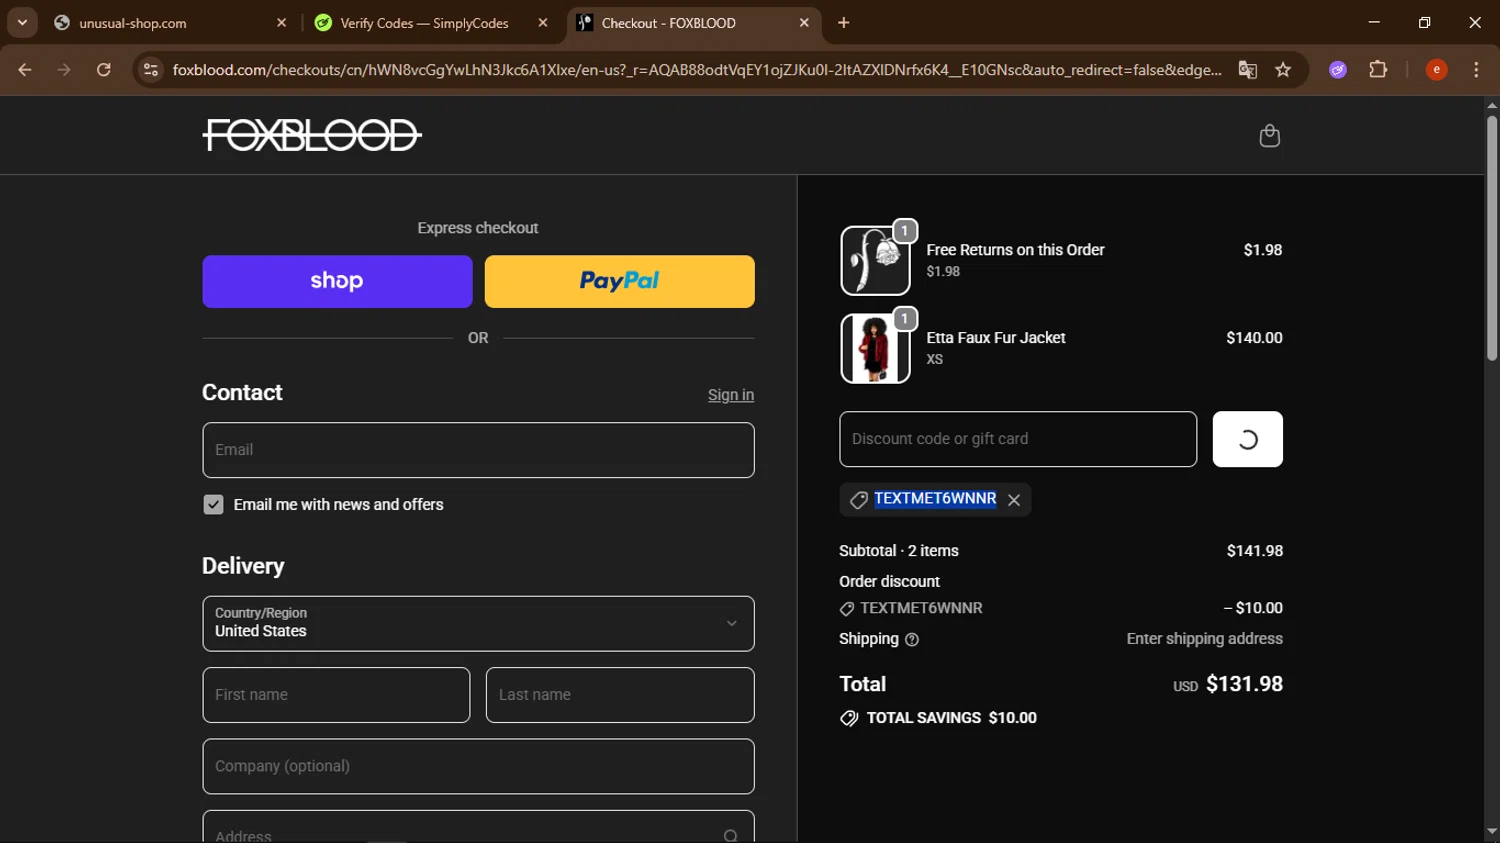Click the Etta Faux Fur Jacket name

pyautogui.click(x=996, y=338)
